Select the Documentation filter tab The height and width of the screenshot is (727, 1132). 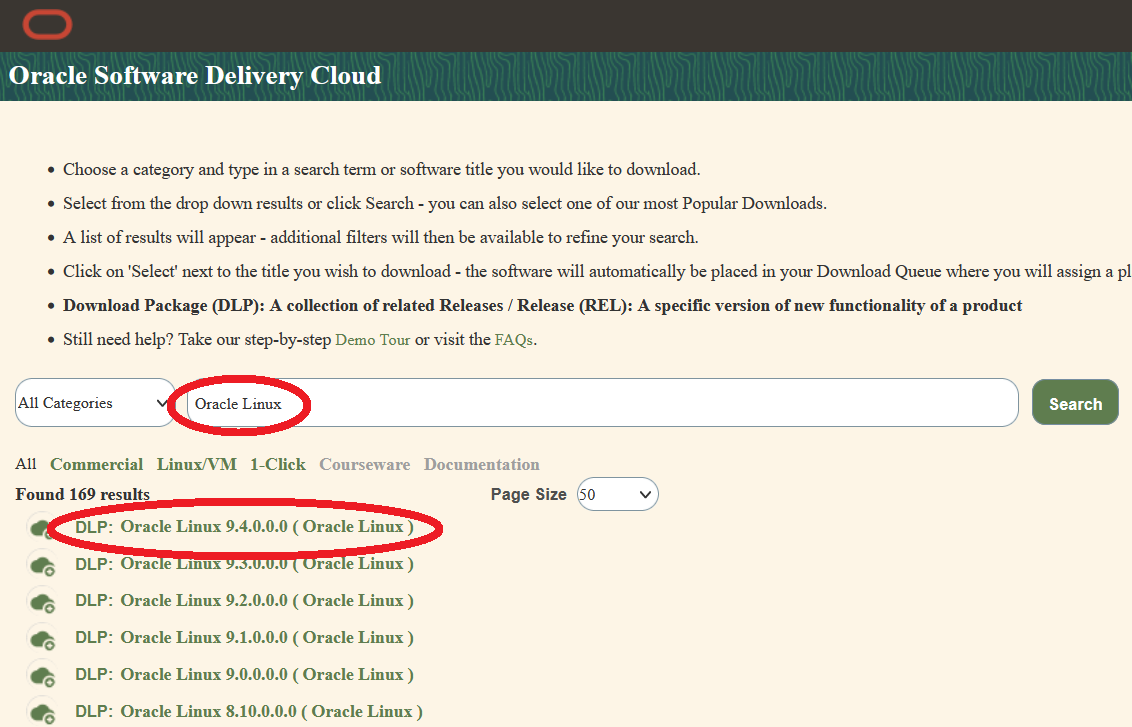coord(482,464)
